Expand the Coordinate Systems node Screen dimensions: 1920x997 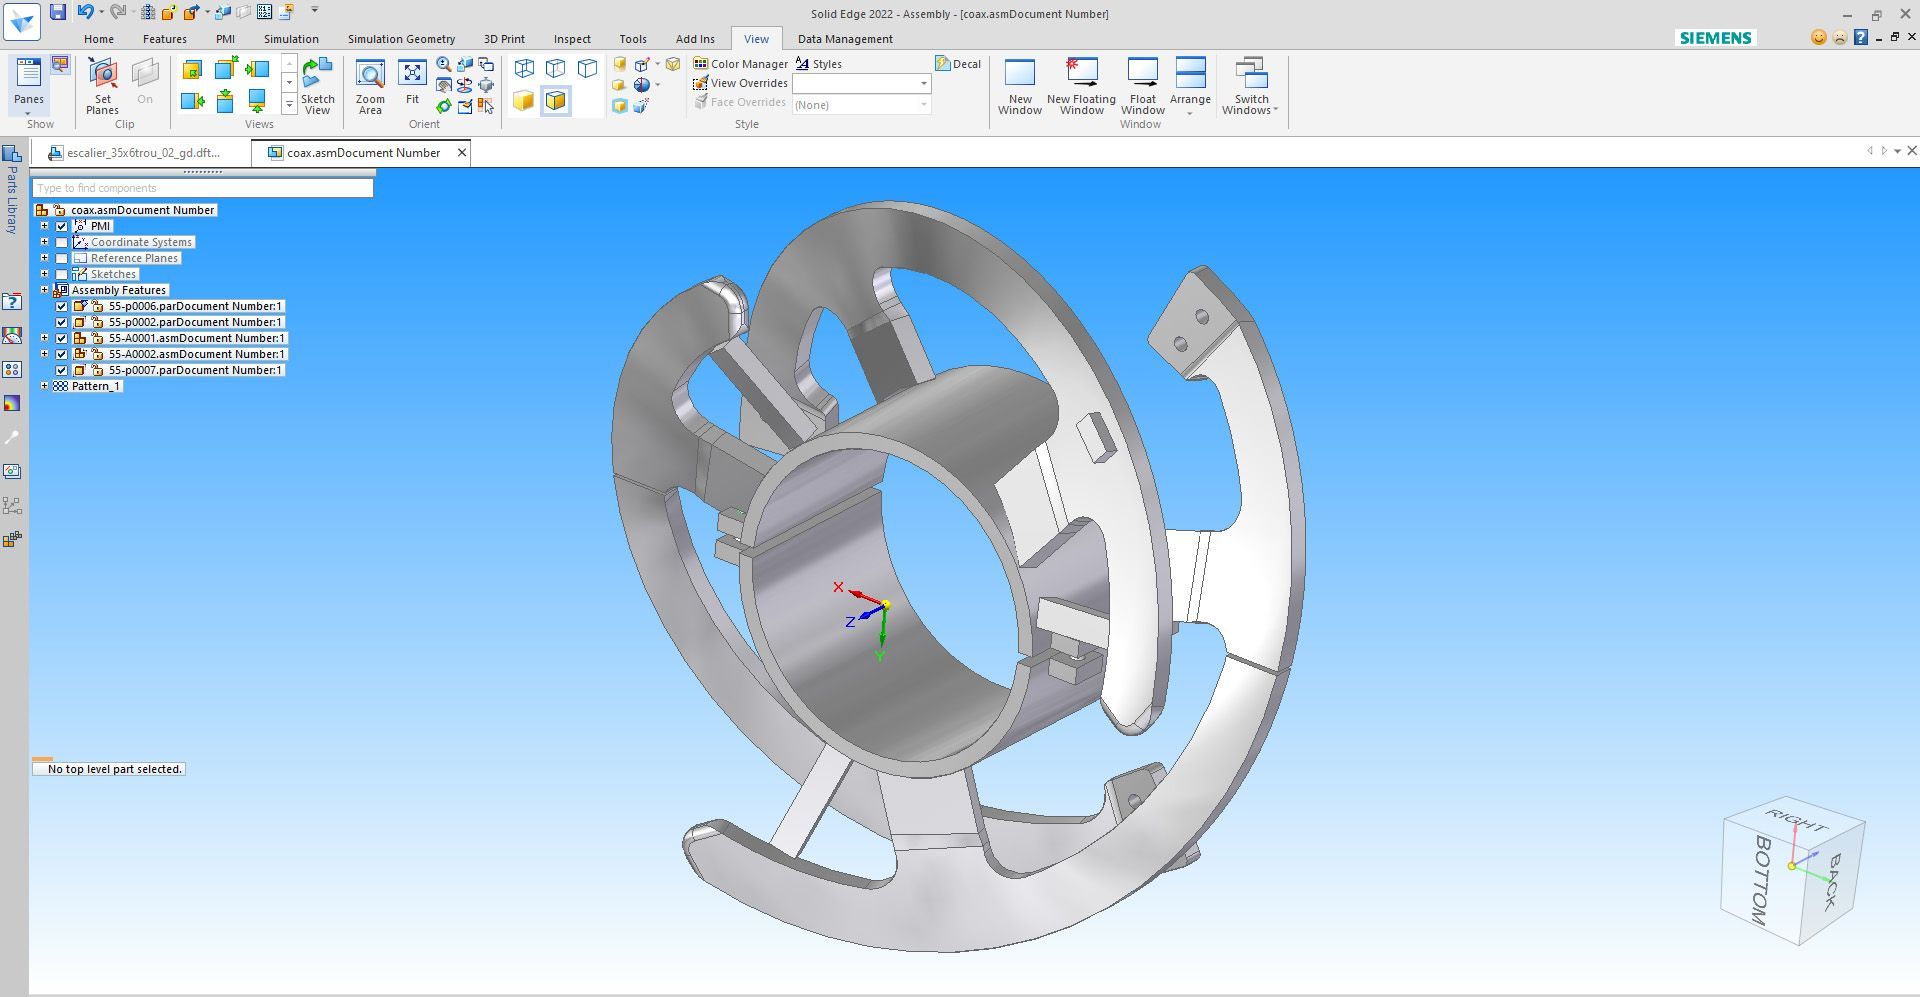44,241
